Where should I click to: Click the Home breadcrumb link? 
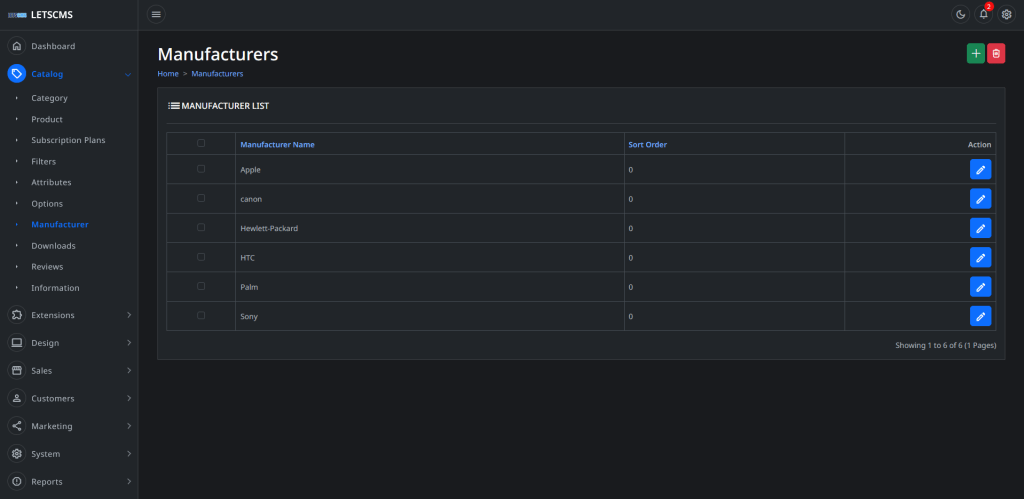[168, 74]
